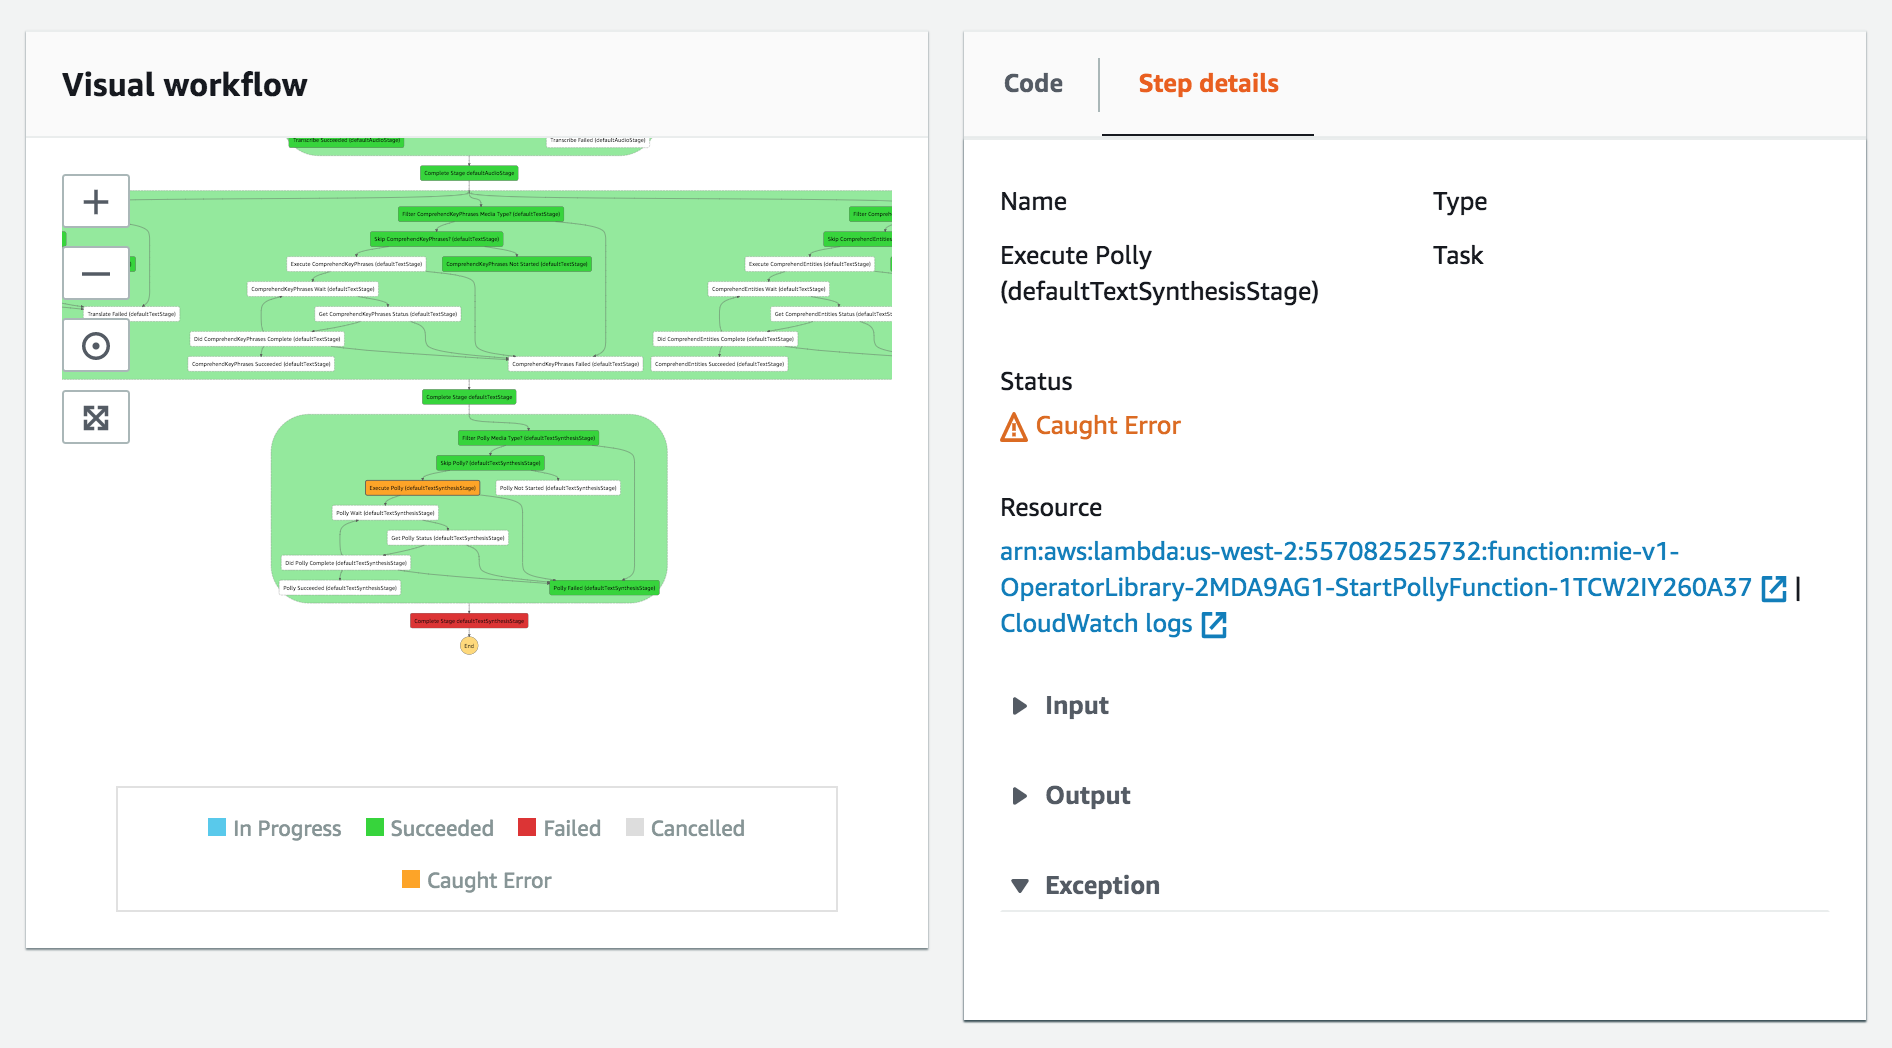The image size is (1892, 1048).
Task: Select the Execute ComprehendEntities node
Action: click(x=810, y=264)
